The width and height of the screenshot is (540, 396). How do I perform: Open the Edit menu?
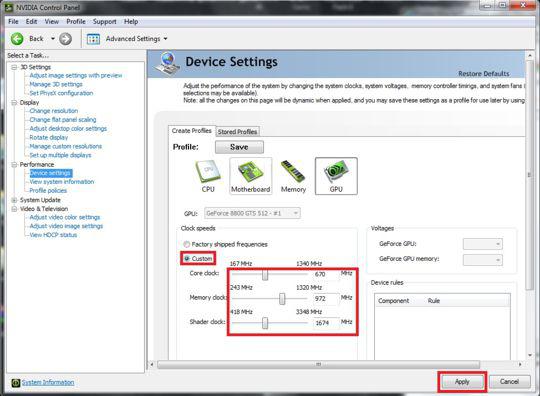(x=31, y=22)
